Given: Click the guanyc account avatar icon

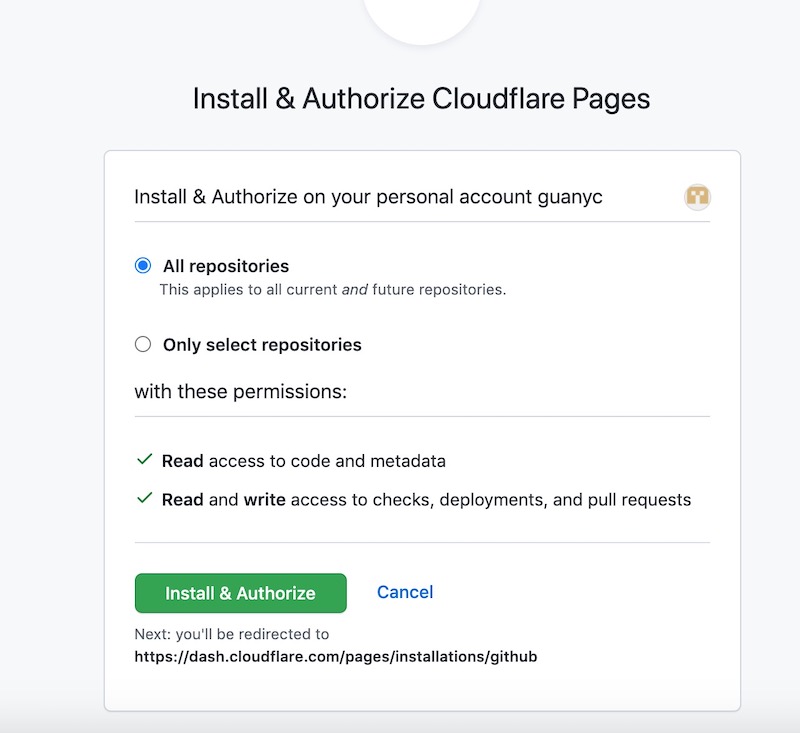Looking at the screenshot, I should [x=697, y=196].
